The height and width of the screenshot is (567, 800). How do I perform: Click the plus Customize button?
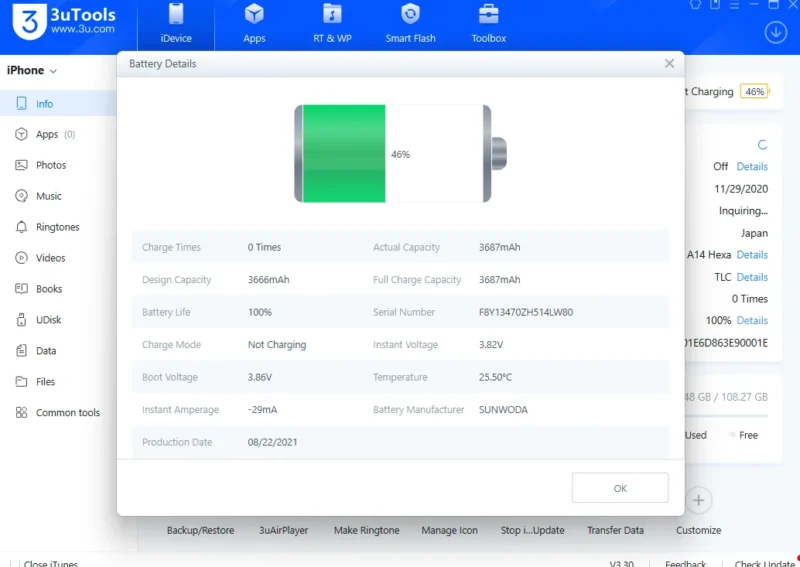698,500
